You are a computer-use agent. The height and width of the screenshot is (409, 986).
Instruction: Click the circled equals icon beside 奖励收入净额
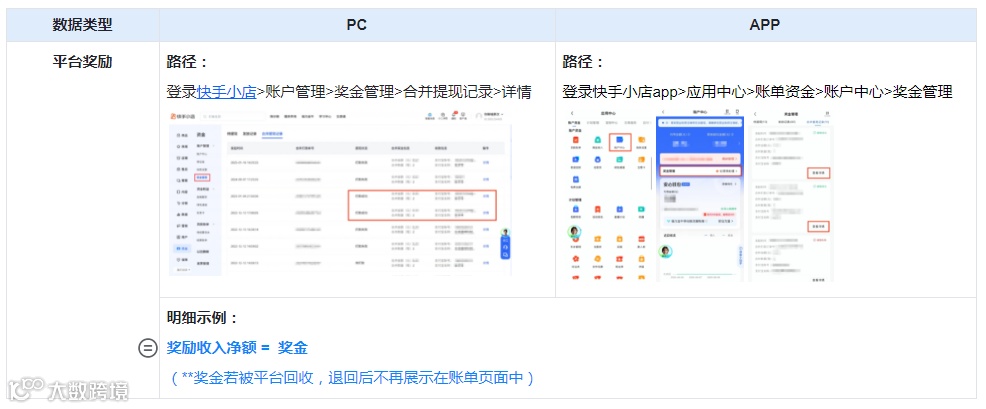tap(148, 347)
